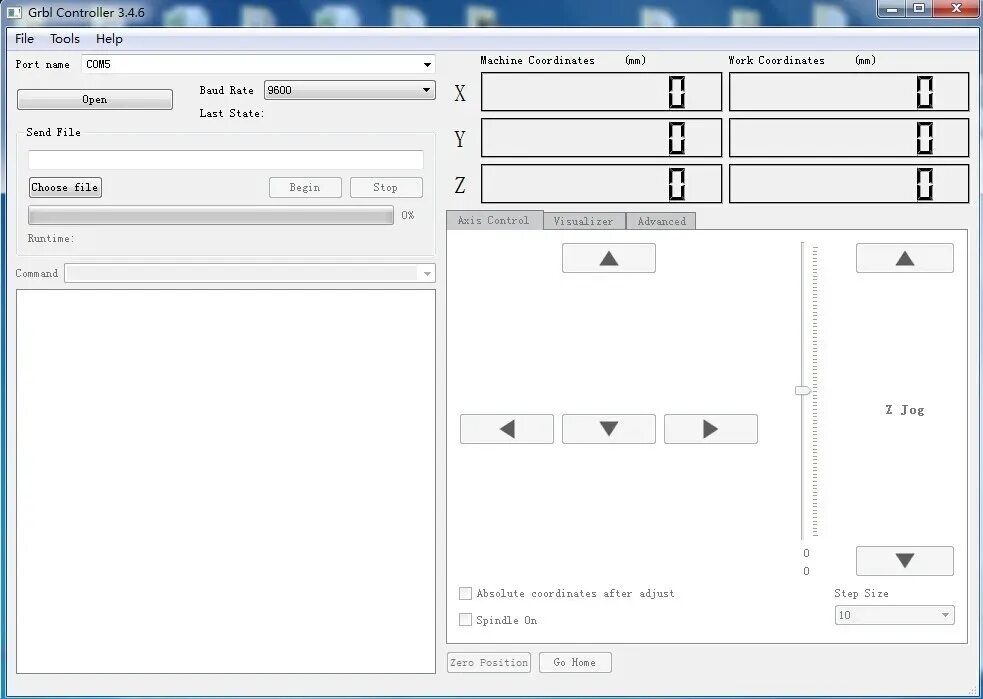The width and height of the screenshot is (983, 699).
Task: Jog X axis right with the right arrow
Action: [711, 429]
